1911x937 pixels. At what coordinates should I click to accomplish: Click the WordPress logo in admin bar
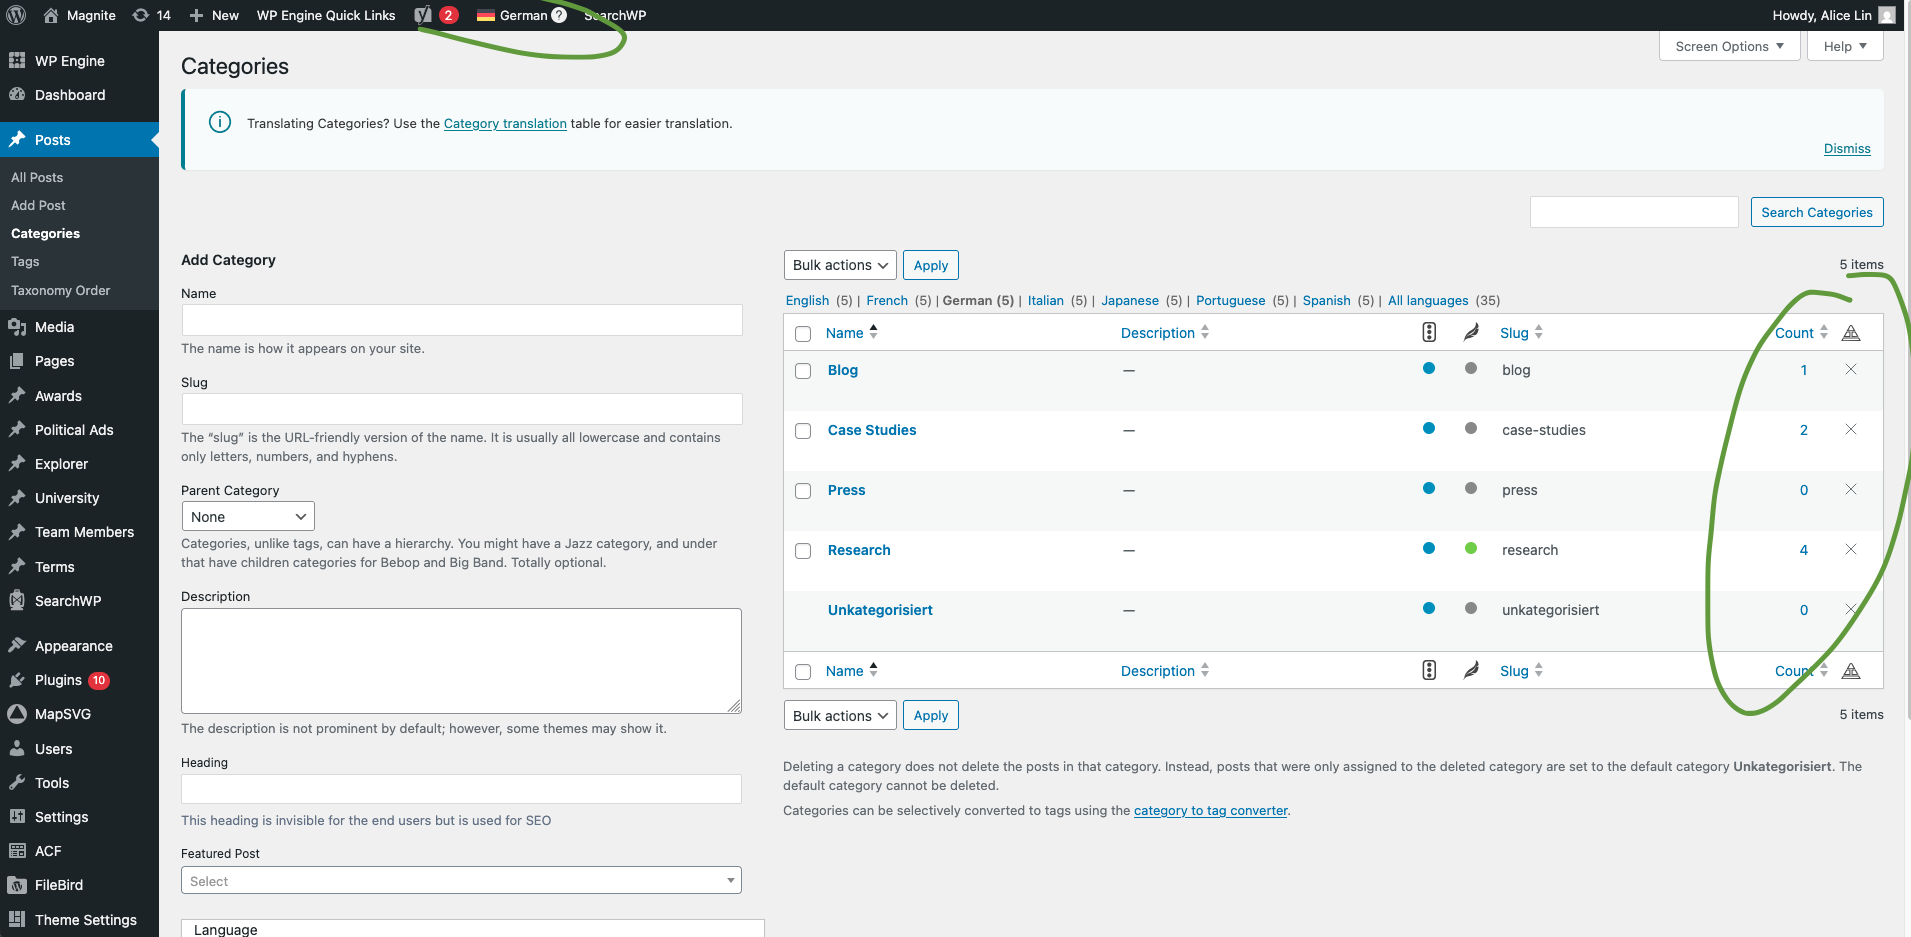pos(17,15)
